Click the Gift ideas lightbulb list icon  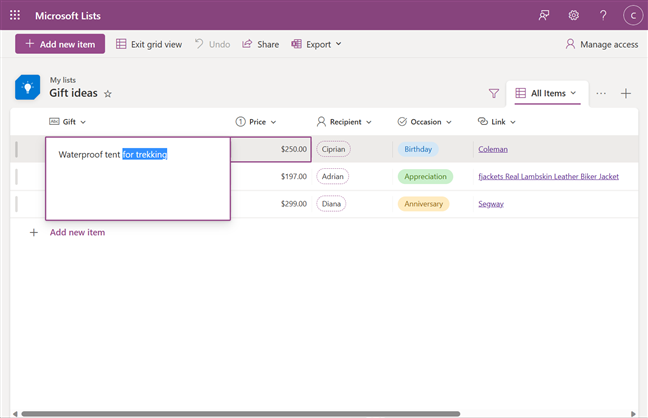[28, 87]
